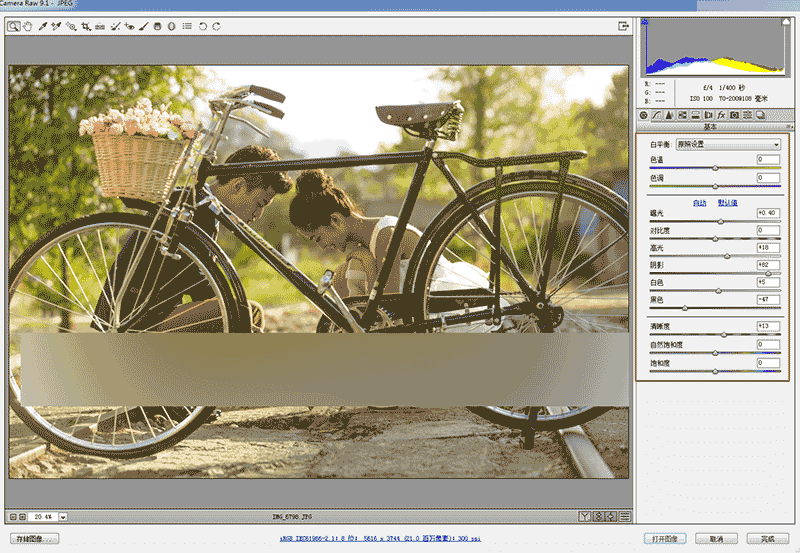Click the clarity (清晰度) value field
This screenshot has width=800, height=553.
(x=767, y=326)
